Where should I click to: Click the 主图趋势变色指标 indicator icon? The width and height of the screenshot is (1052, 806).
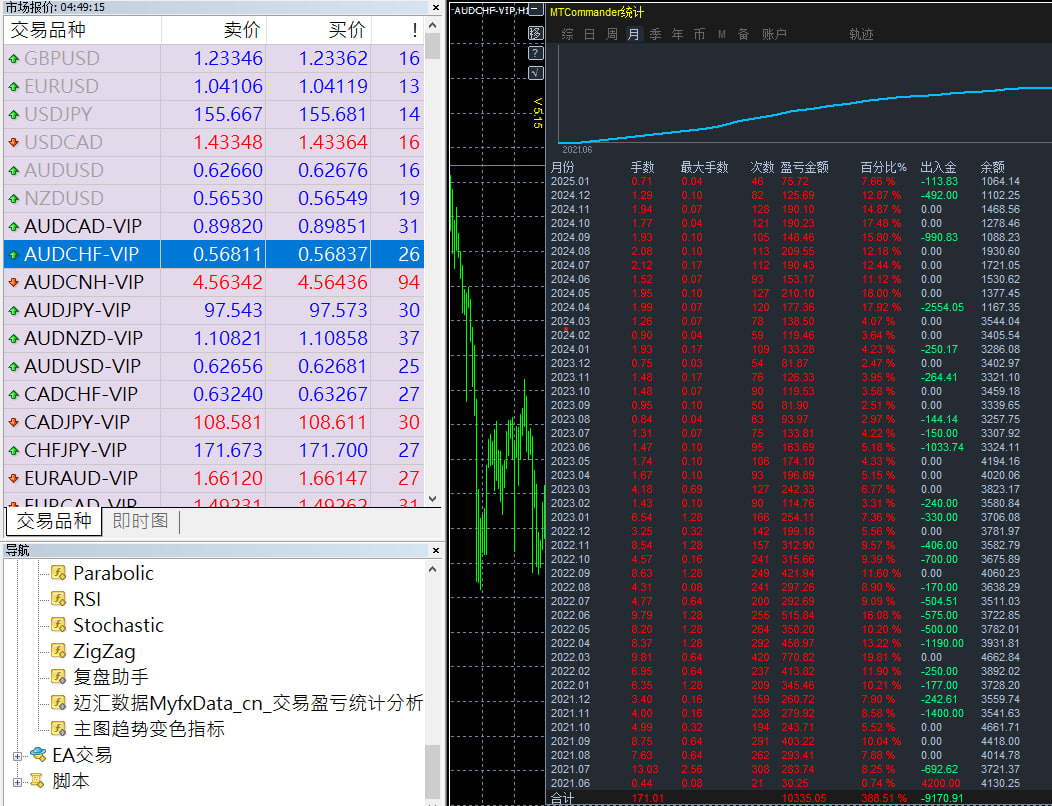[x=59, y=729]
